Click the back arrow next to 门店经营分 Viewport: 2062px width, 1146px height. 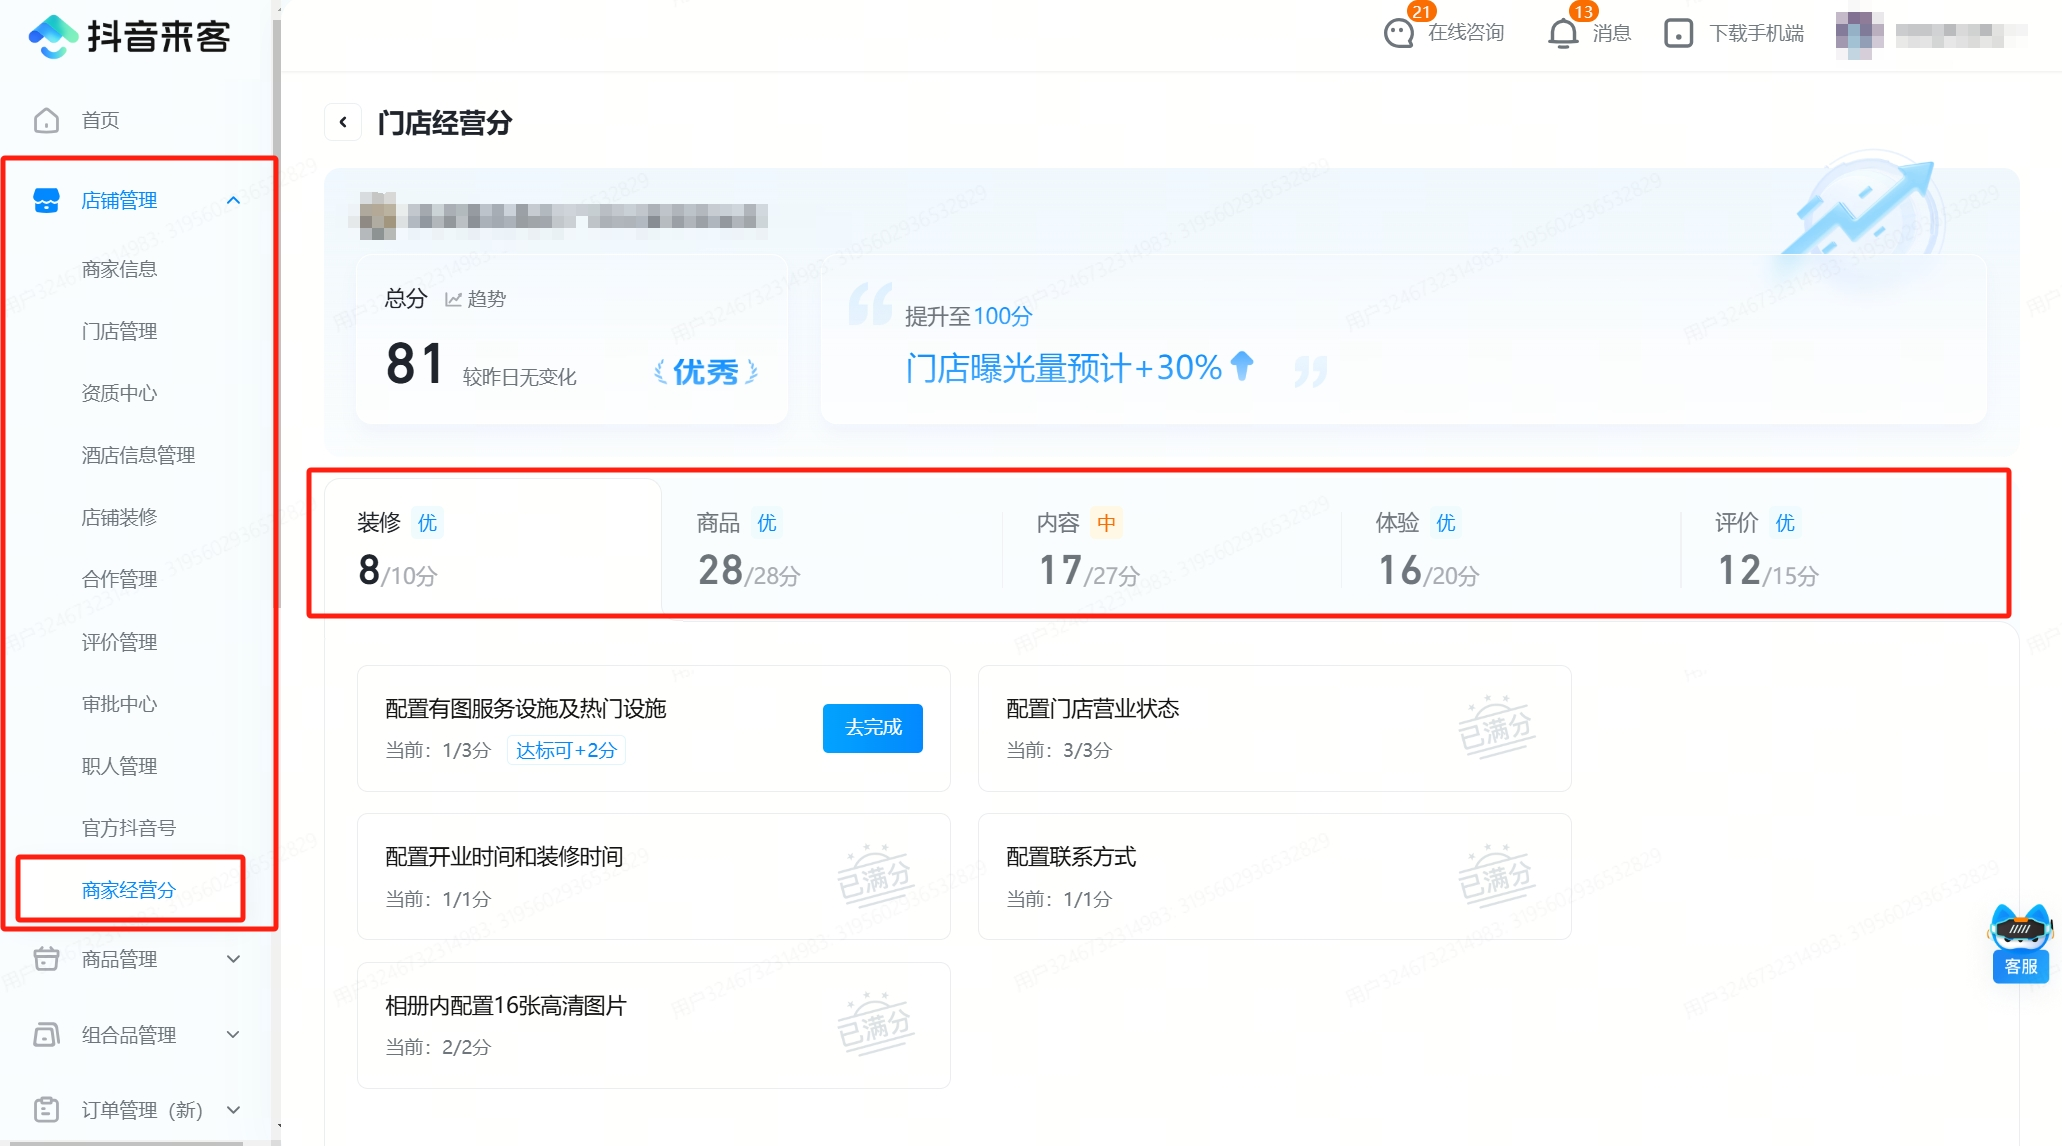[343, 122]
